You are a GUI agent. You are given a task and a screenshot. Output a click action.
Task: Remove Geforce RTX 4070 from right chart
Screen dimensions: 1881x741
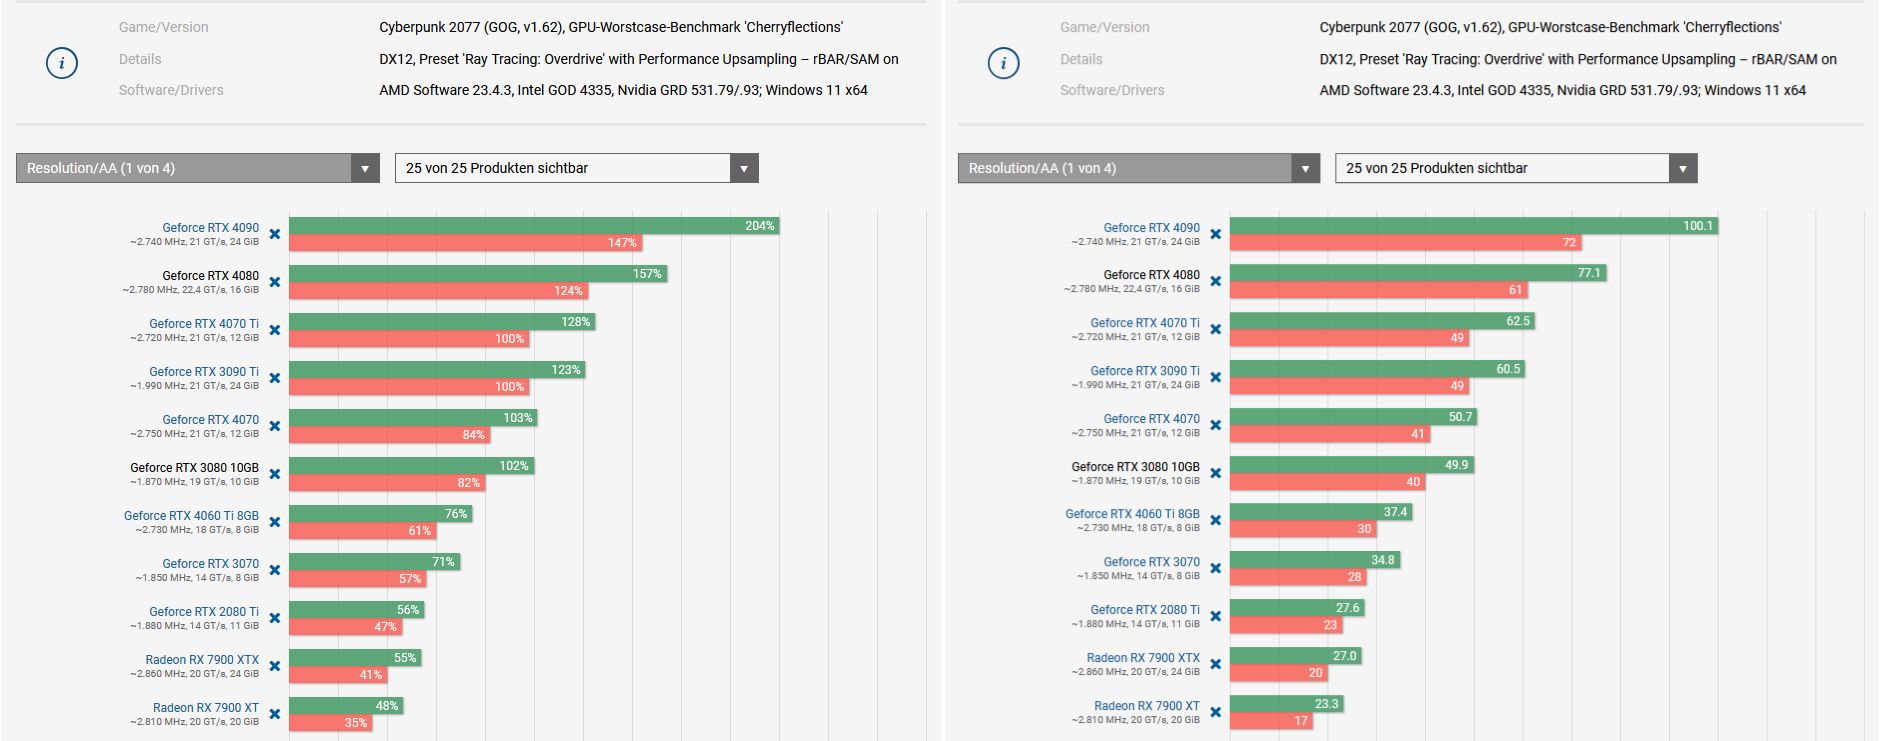(1216, 425)
